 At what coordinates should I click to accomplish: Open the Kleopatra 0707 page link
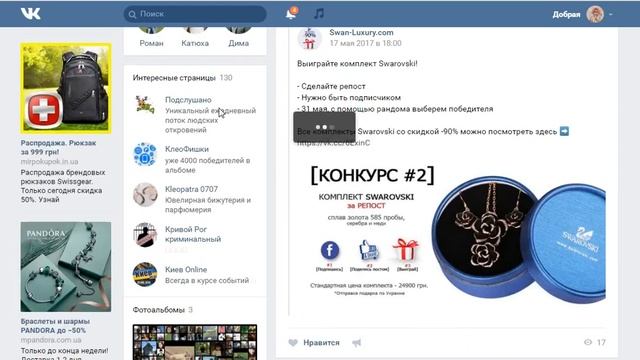191,189
